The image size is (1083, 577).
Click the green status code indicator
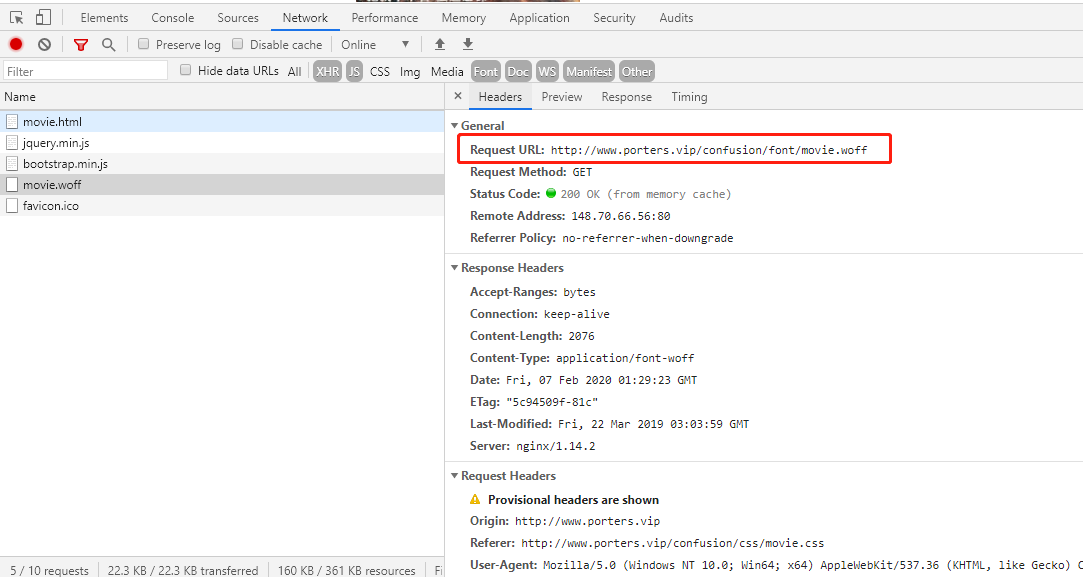[550, 193]
